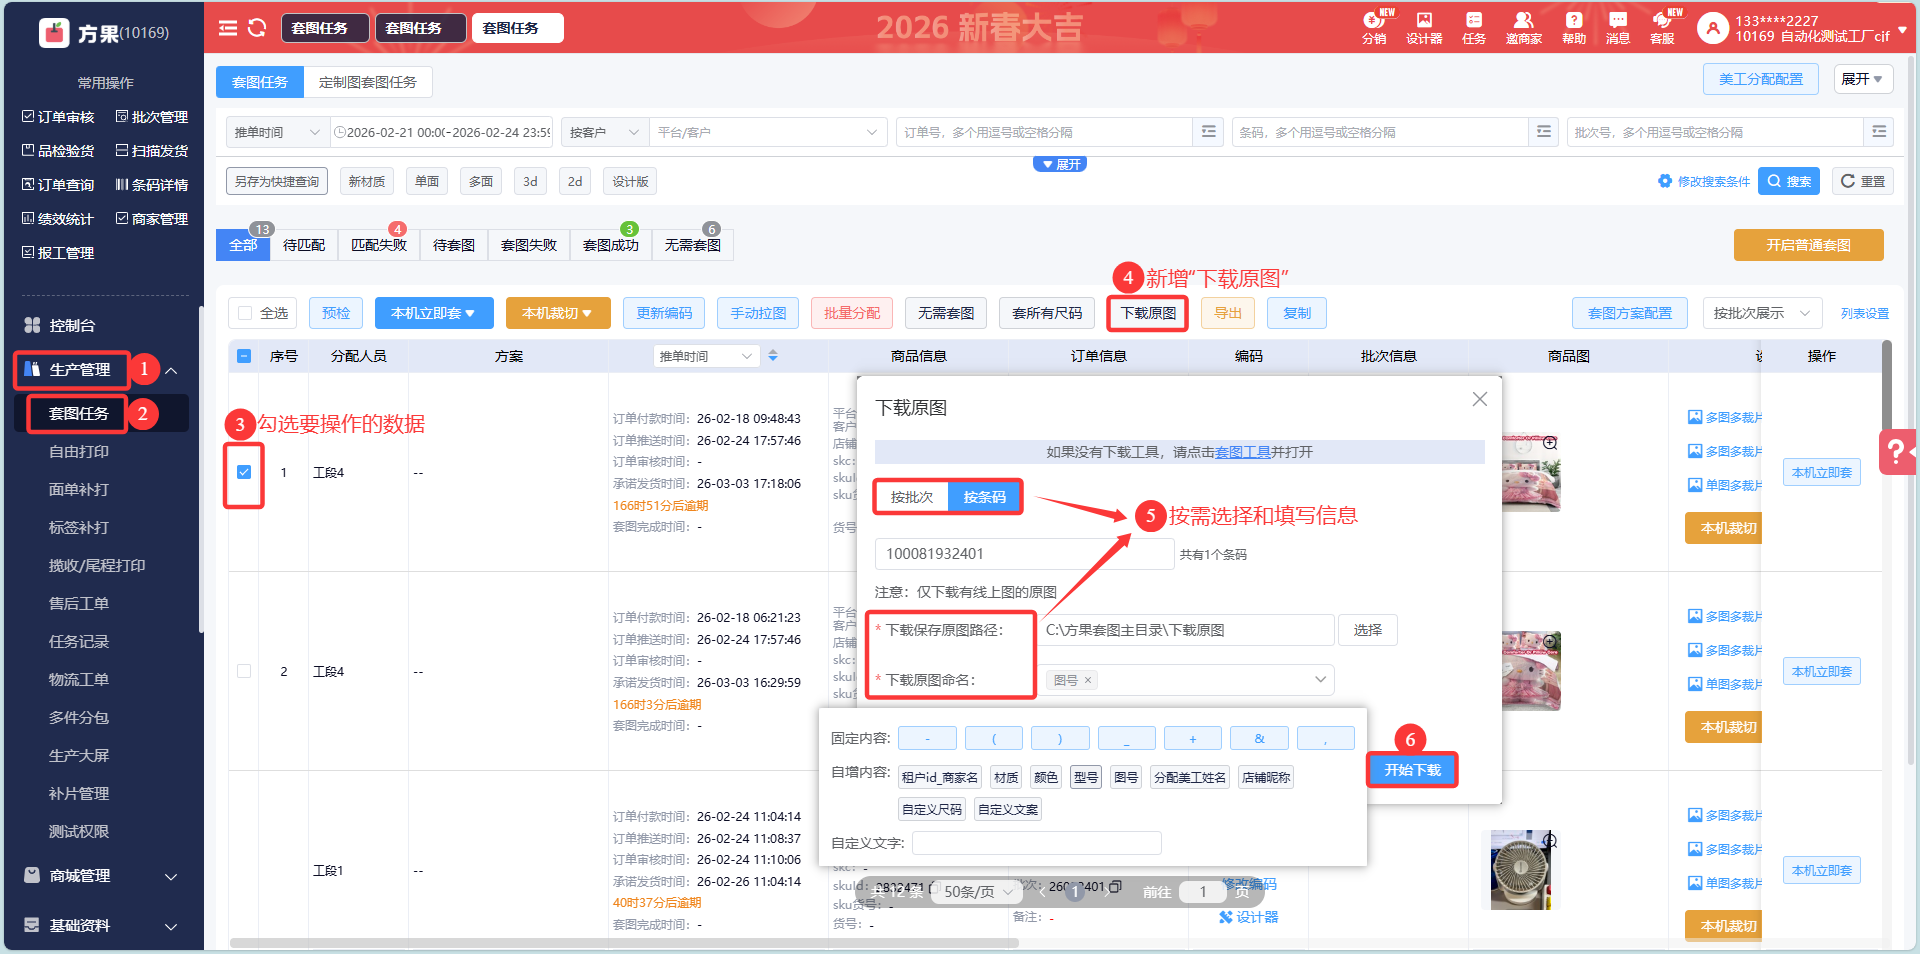The width and height of the screenshot is (1920, 954).
Task: Open the 消息 messages icon
Action: pyautogui.click(x=1617, y=27)
